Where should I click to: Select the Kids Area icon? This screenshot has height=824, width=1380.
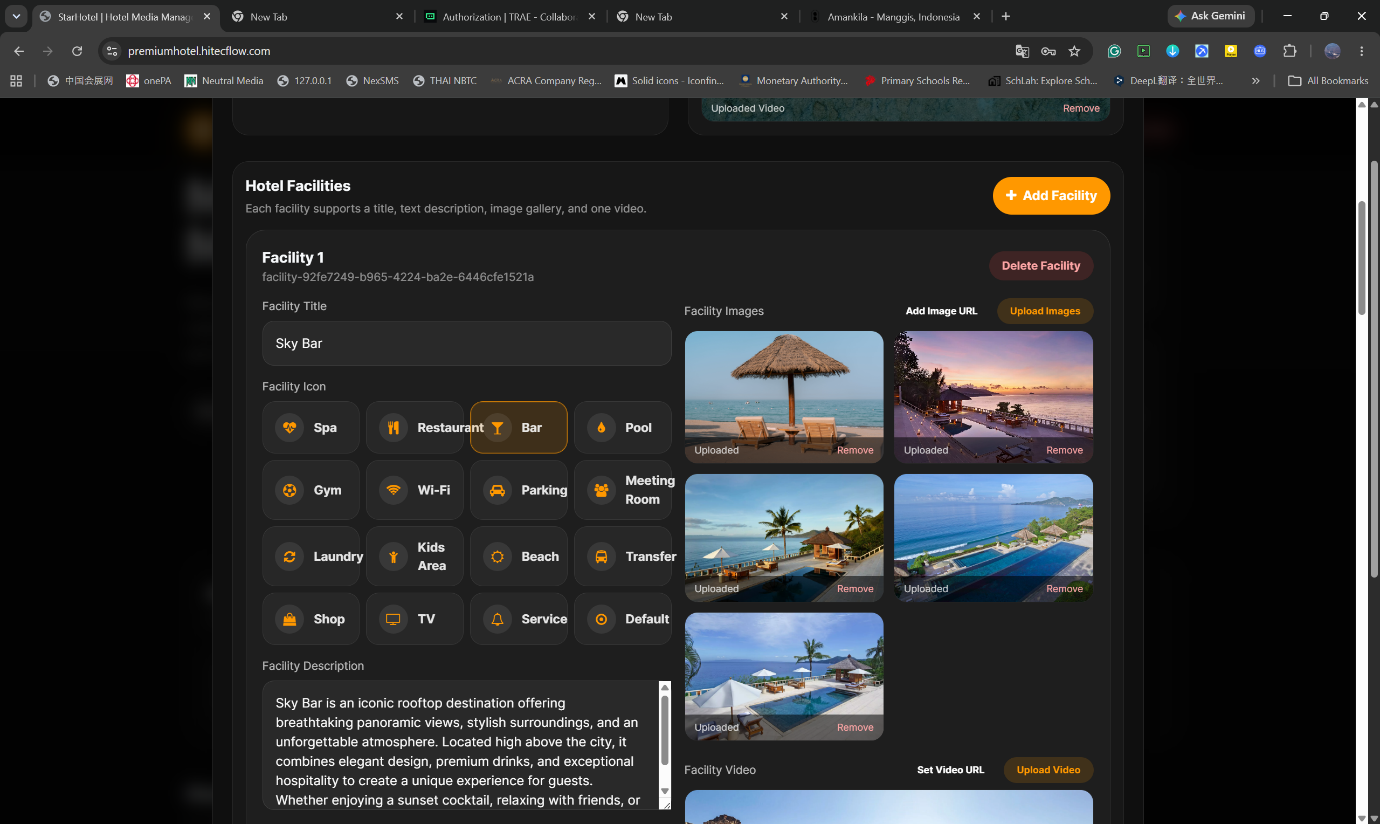tap(414, 556)
